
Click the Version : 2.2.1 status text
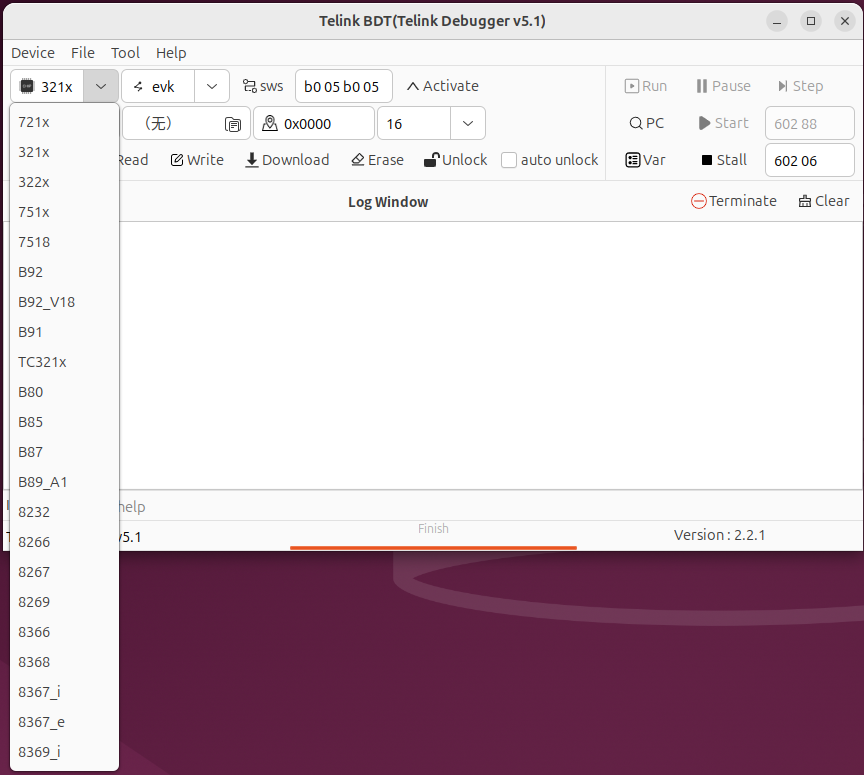[x=719, y=535]
